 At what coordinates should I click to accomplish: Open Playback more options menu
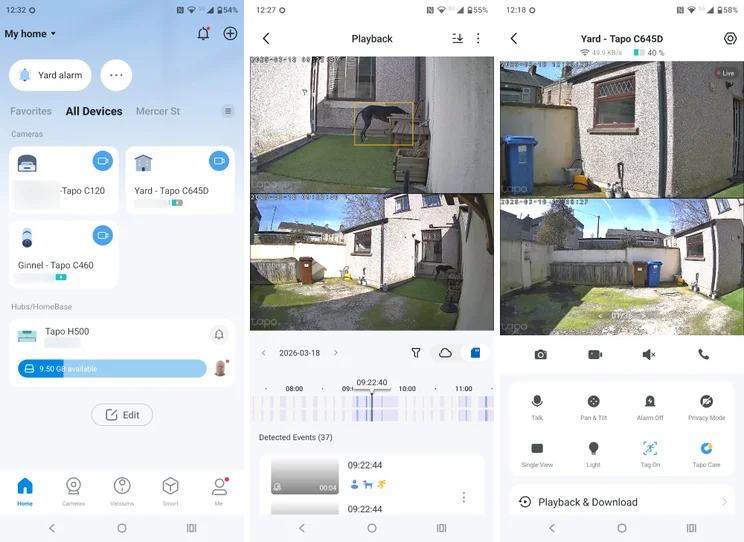[x=478, y=38]
